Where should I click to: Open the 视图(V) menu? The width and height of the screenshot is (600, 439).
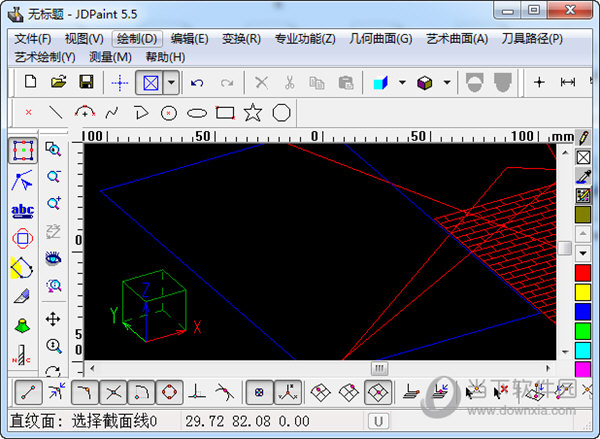pyautogui.click(x=84, y=39)
